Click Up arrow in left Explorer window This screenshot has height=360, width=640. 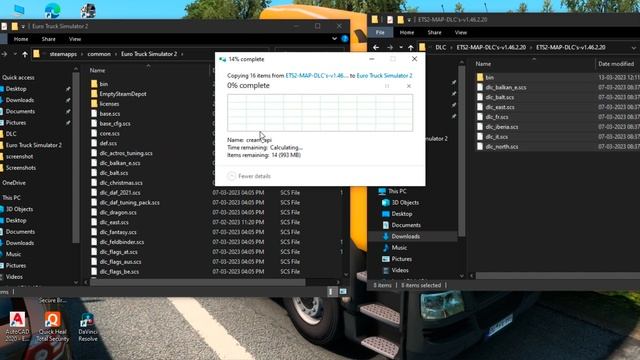pos(25,54)
